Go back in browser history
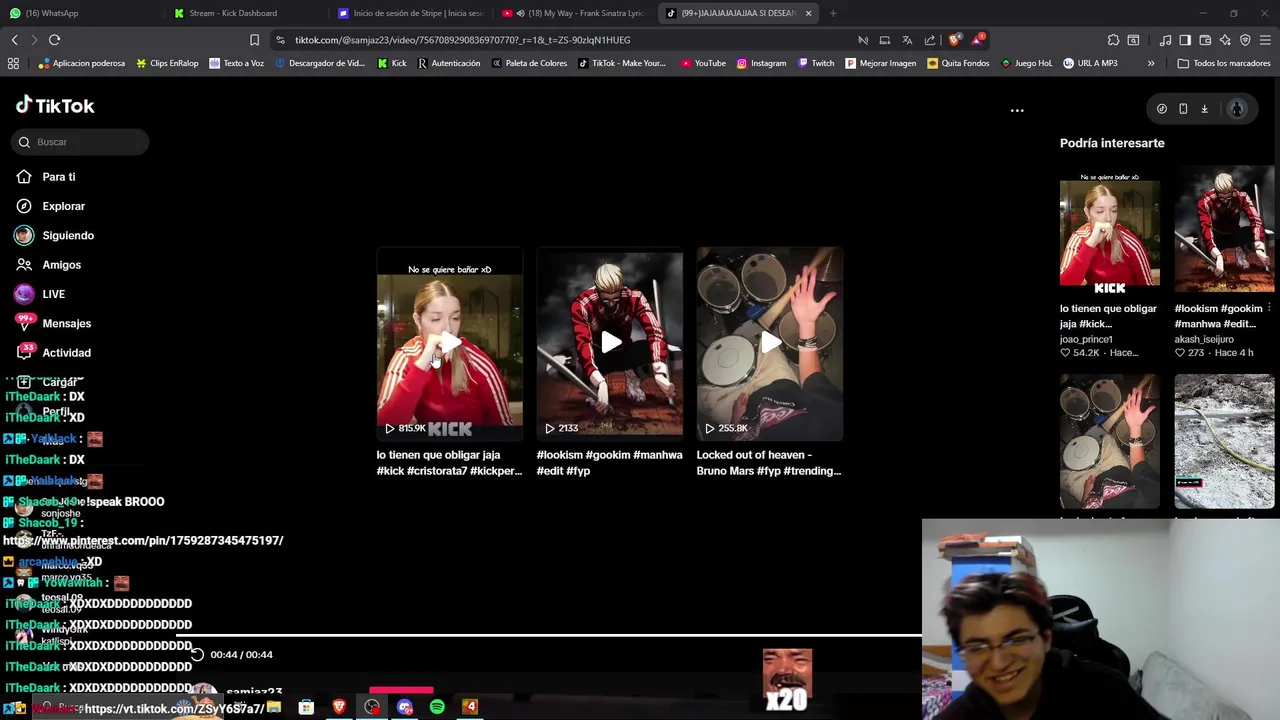 (15, 40)
